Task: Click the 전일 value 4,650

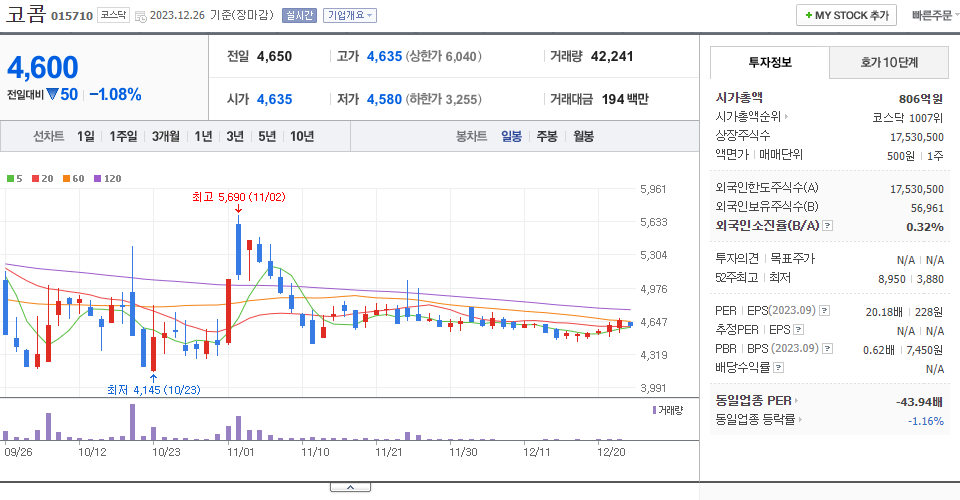Action: tap(274, 56)
